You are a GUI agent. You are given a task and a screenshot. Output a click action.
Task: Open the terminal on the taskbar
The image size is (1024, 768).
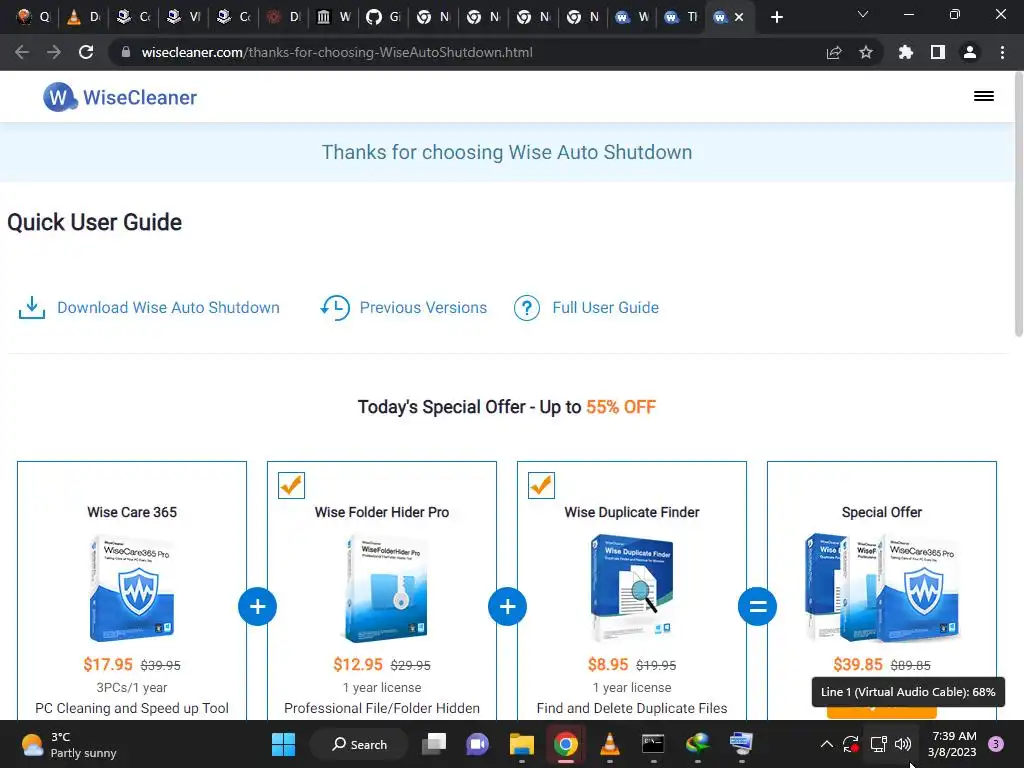(653, 744)
